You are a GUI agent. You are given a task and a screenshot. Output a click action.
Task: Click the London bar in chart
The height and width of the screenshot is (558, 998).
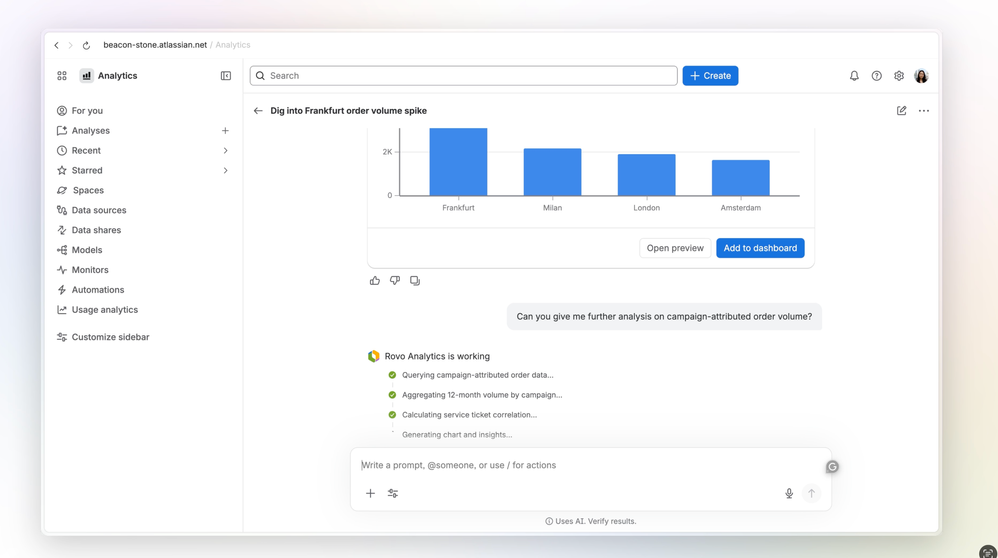click(647, 175)
